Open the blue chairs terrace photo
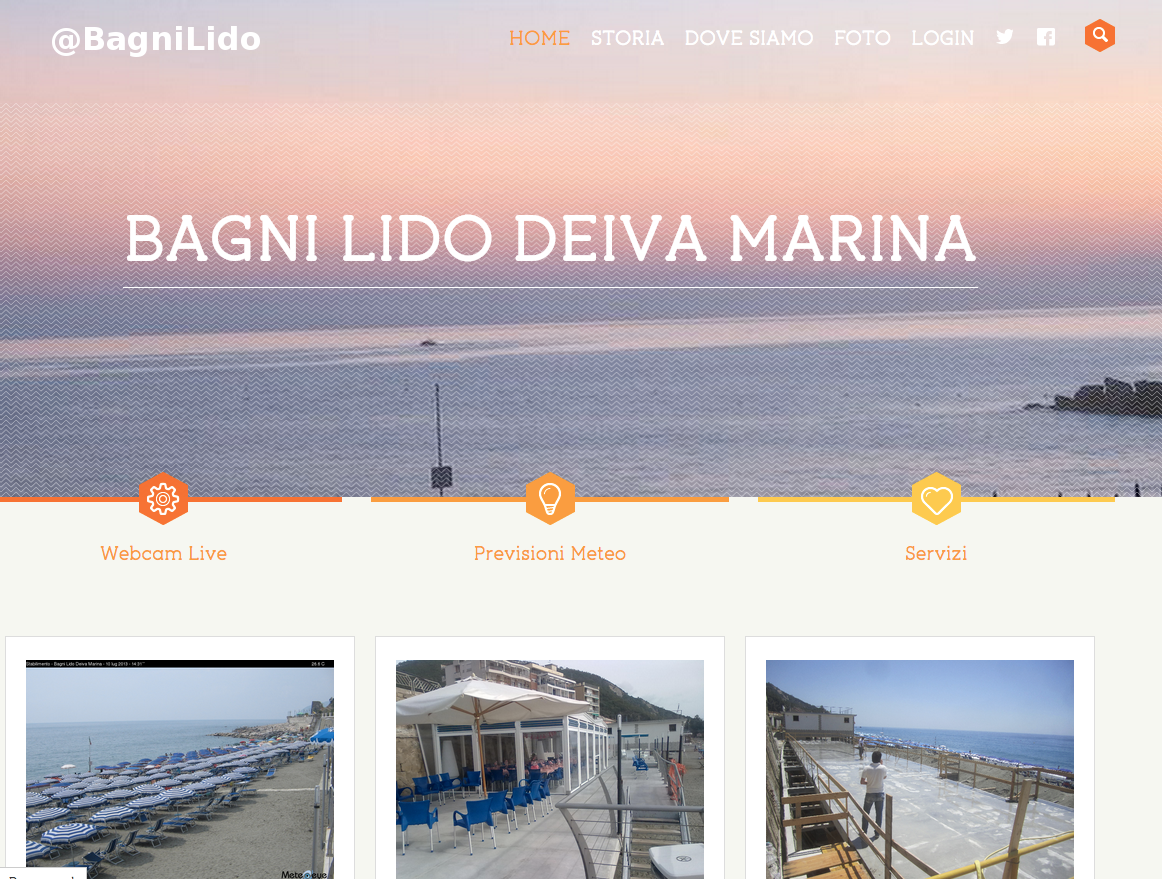 (550, 769)
